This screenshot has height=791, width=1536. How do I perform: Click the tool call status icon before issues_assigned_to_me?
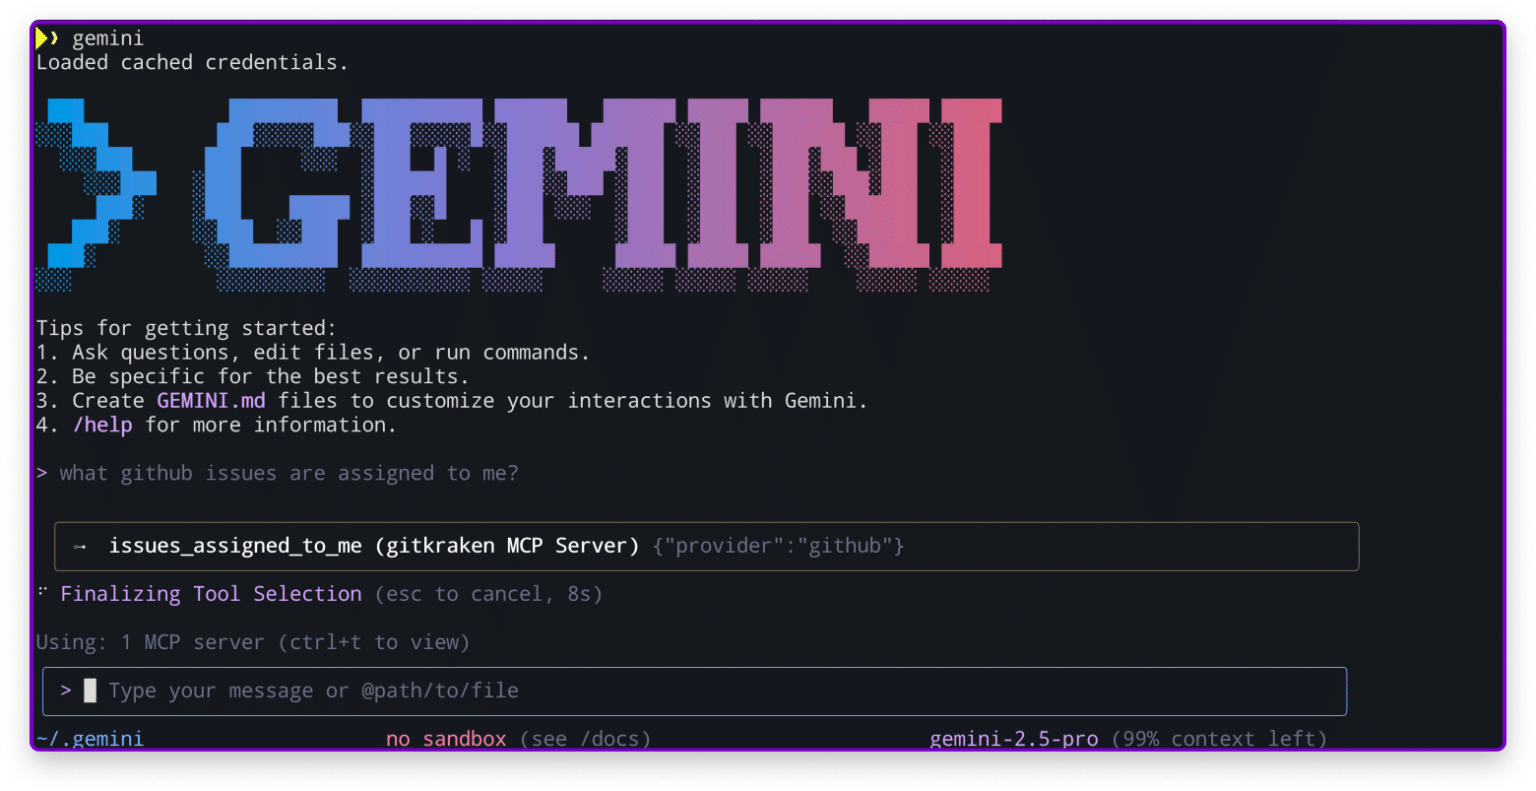pos(80,547)
